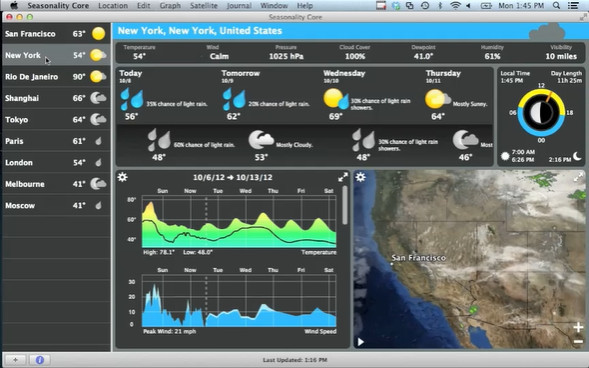The height and width of the screenshot is (368, 589).
Task: Click crescent moon icon beside Paris
Action: coord(98,141)
